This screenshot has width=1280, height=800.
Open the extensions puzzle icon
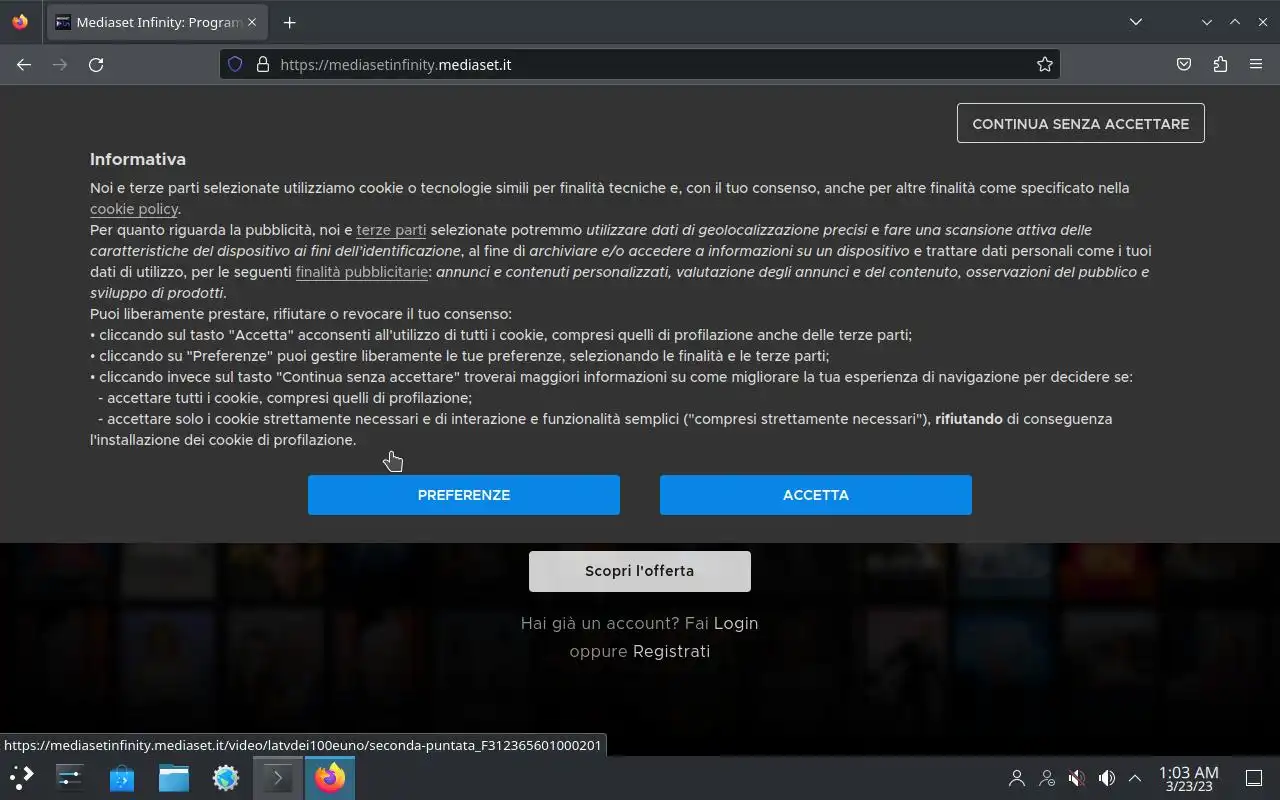tap(1220, 64)
